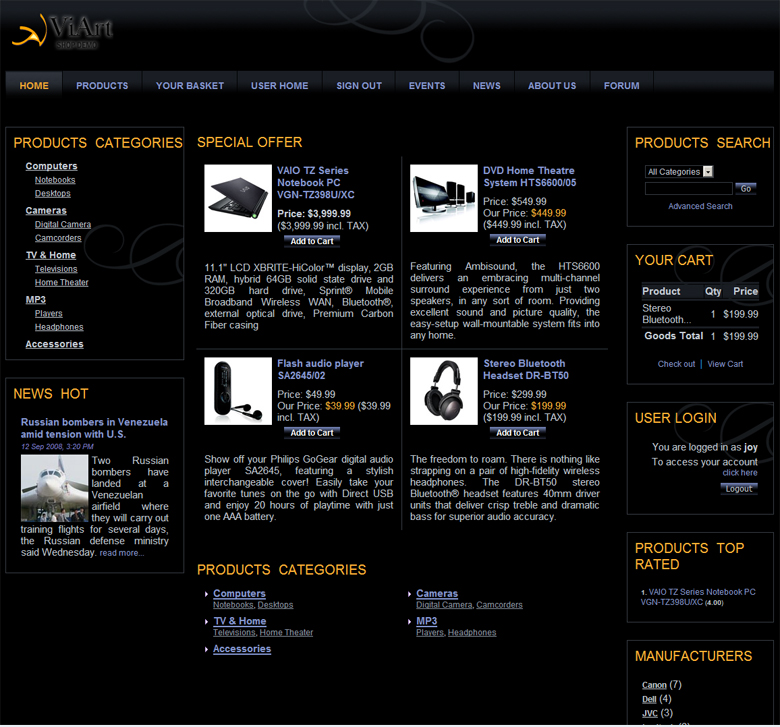
Task: Add Flash audio player to cart
Action: click(312, 433)
